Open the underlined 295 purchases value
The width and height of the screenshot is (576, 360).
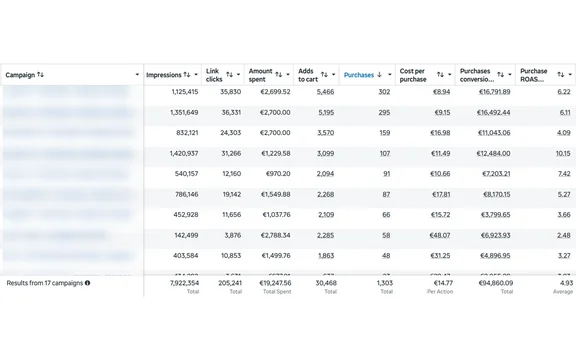click(384, 112)
